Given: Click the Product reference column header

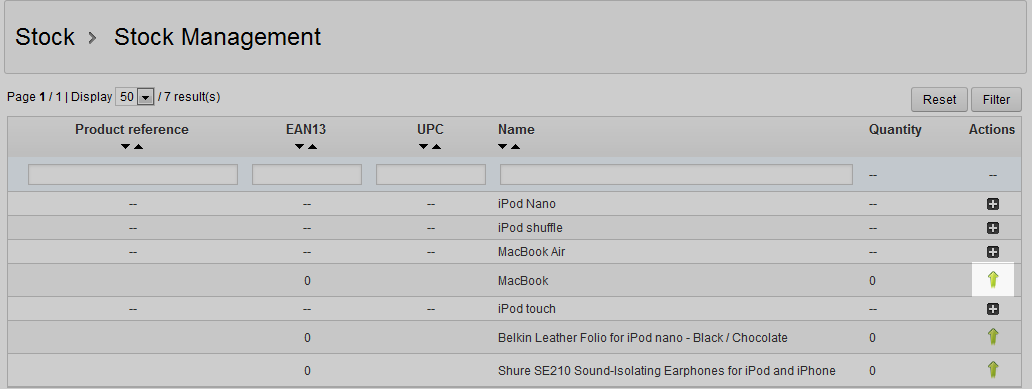Looking at the screenshot, I should [132, 130].
